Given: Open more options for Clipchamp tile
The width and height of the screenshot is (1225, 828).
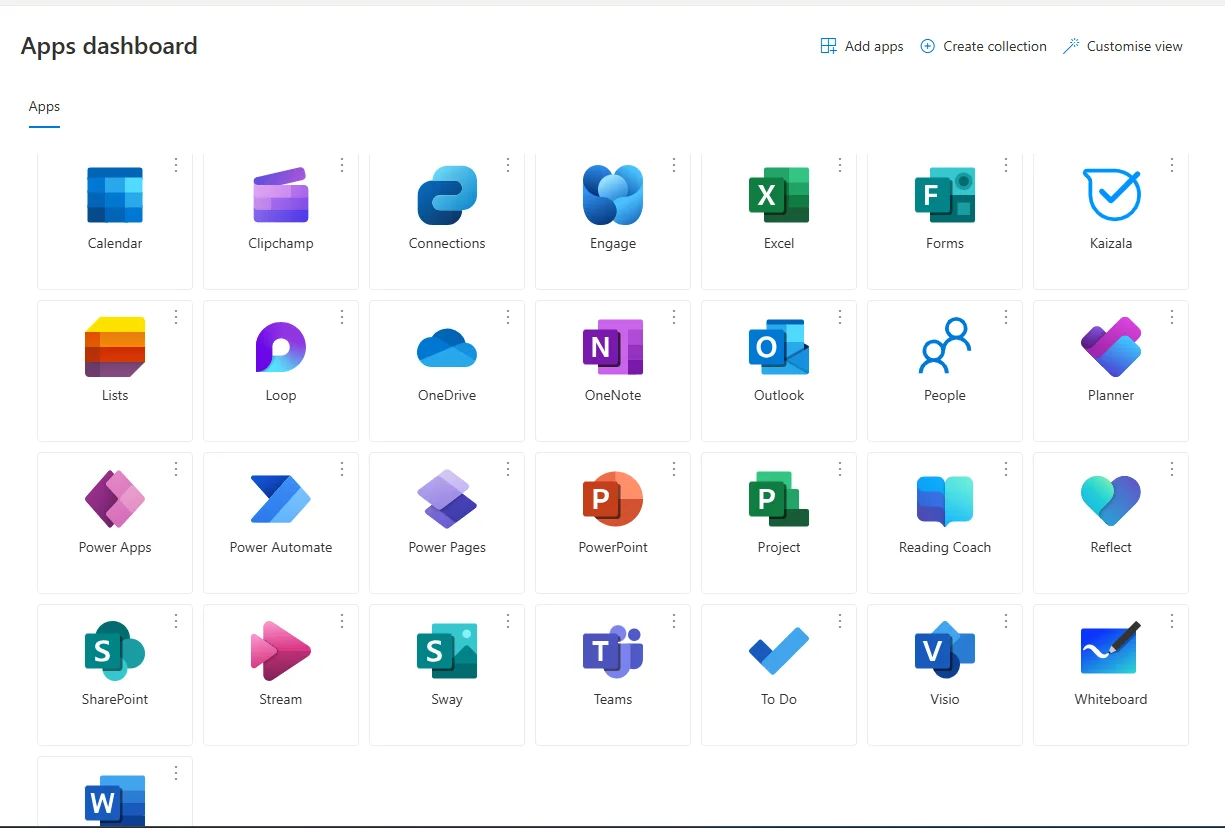Looking at the screenshot, I should pyautogui.click(x=342, y=165).
